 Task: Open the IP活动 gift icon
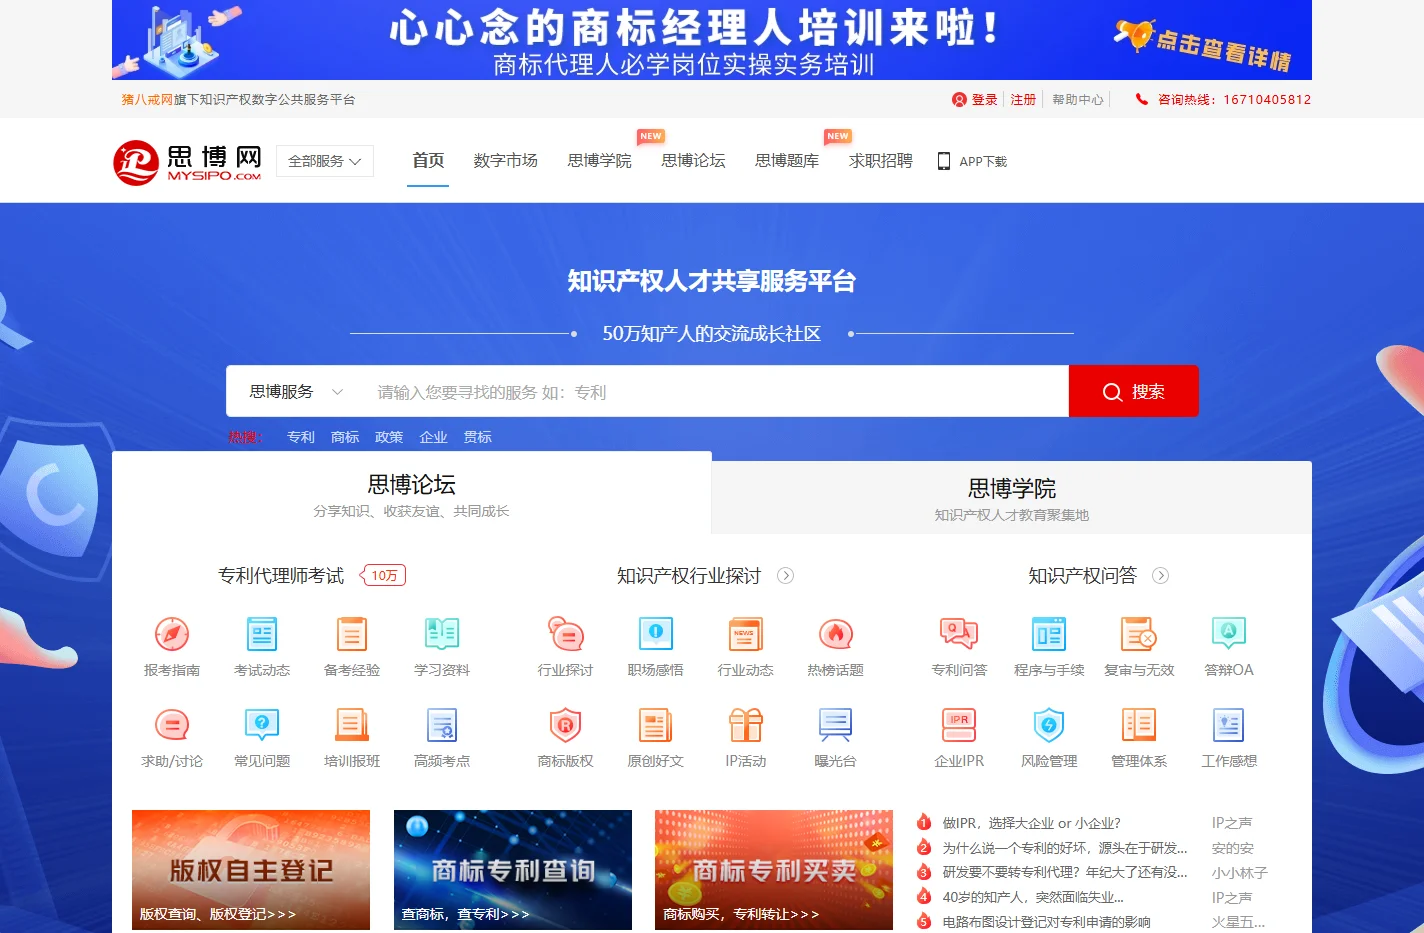pyautogui.click(x=746, y=725)
